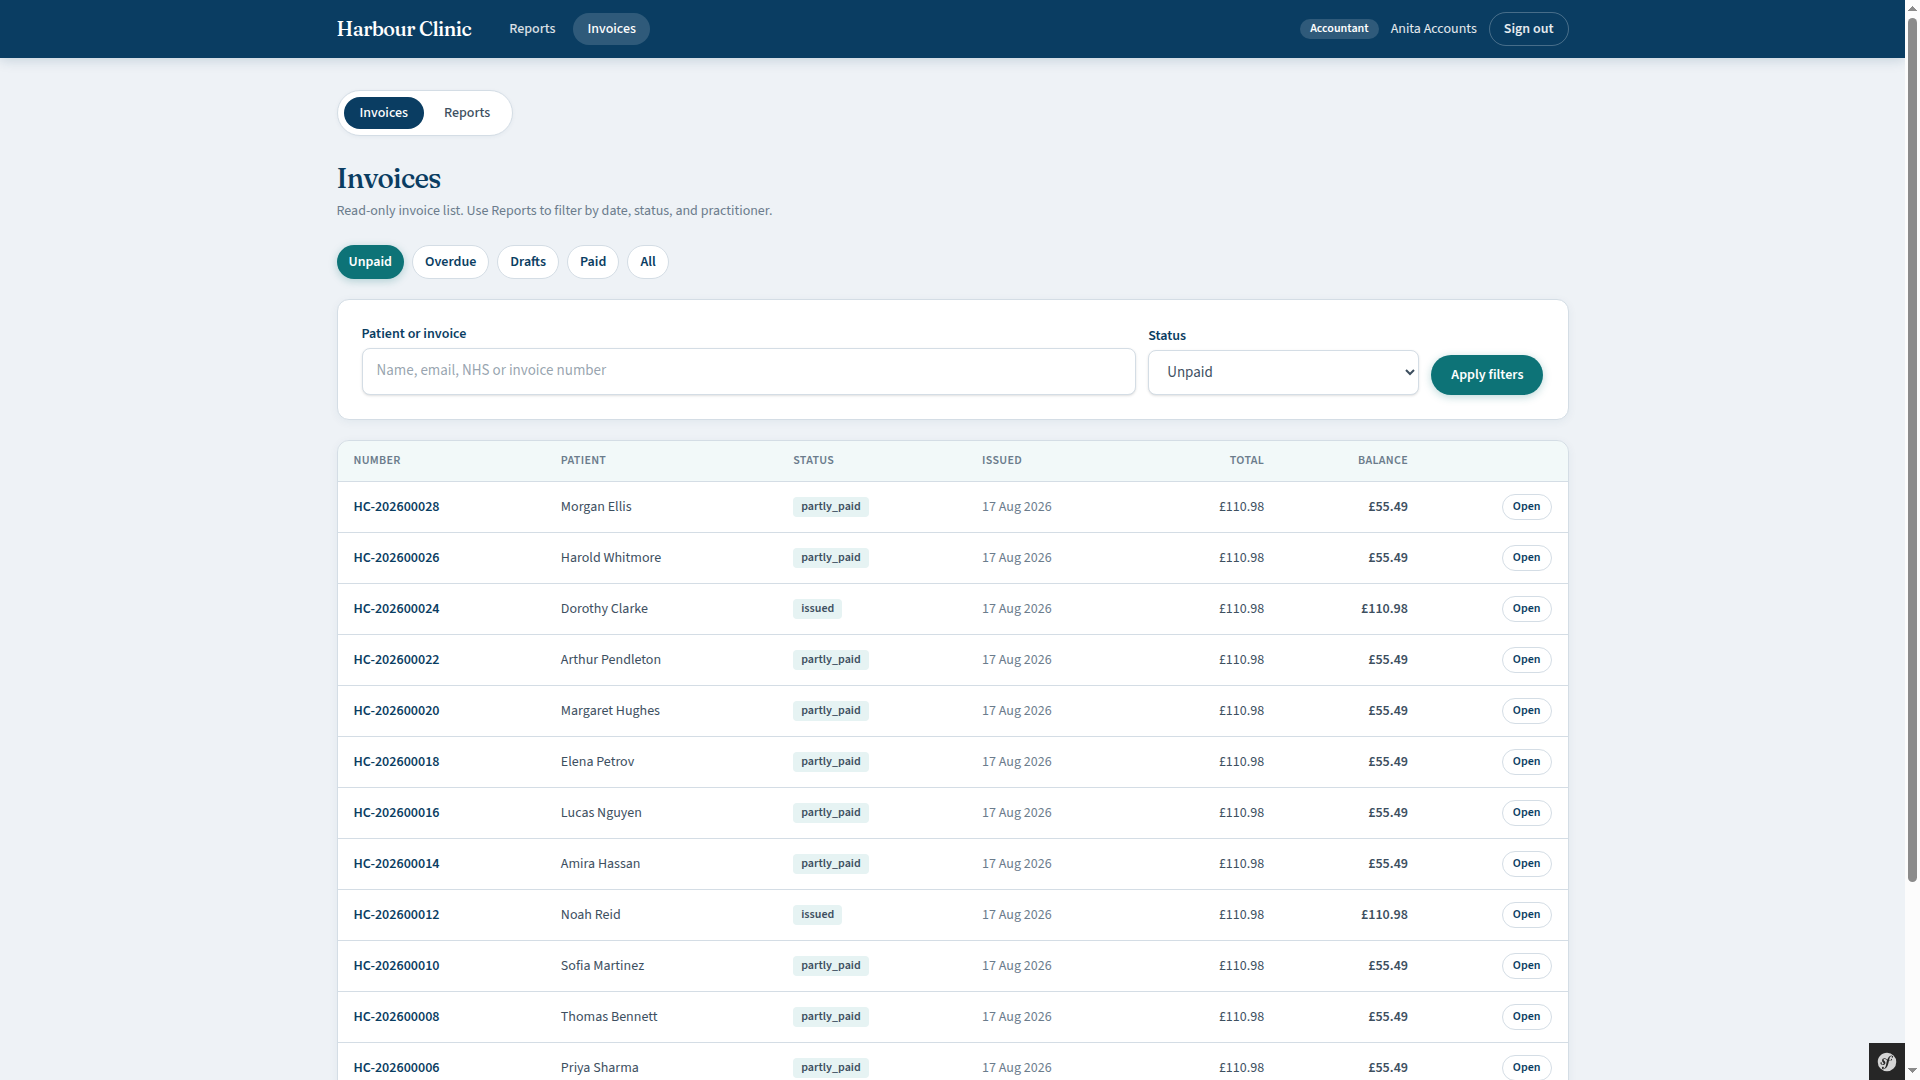1920x1080 pixels.
Task: Select the Unpaid filter chip
Action: point(370,262)
